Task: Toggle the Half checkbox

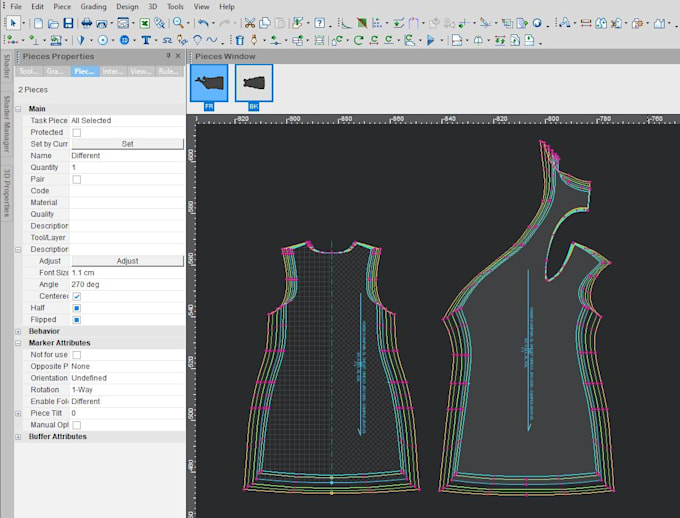Action: (x=76, y=308)
